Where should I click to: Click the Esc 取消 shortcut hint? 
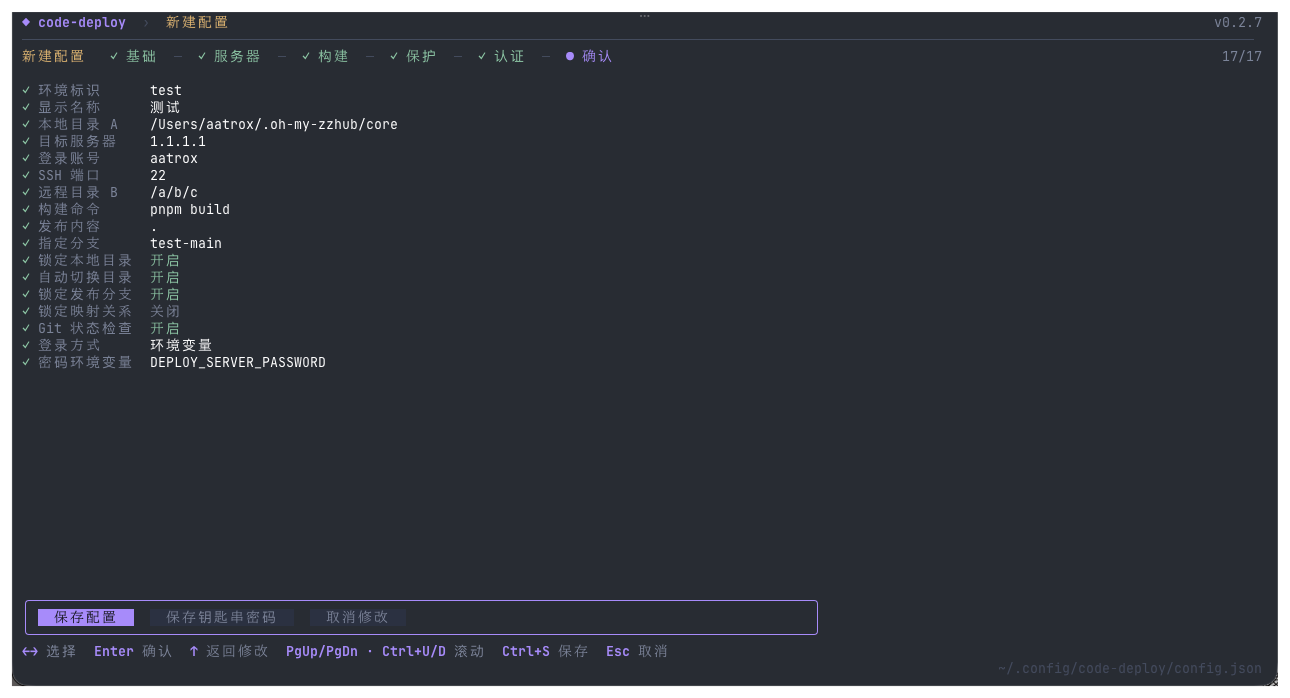(x=636, y=651)
